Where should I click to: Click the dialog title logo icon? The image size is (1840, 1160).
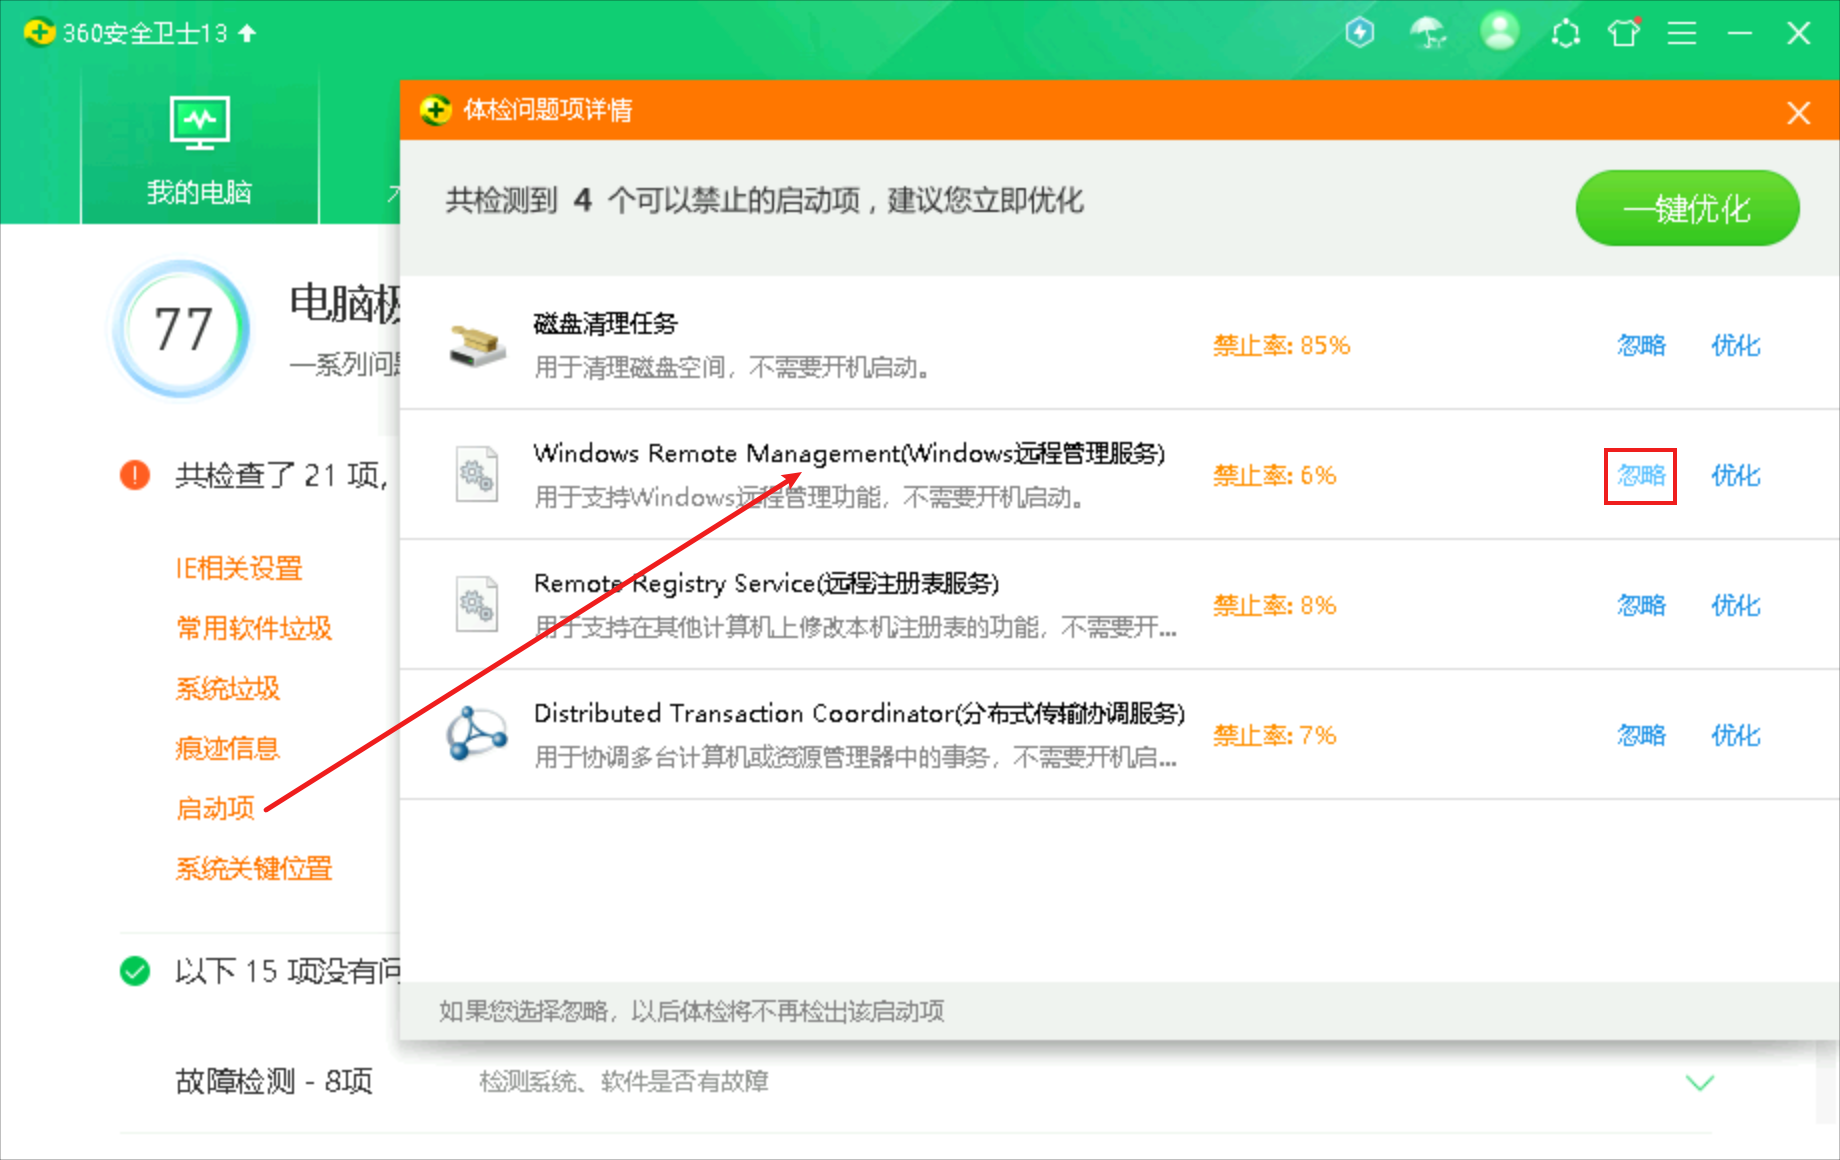click(436, 110)
